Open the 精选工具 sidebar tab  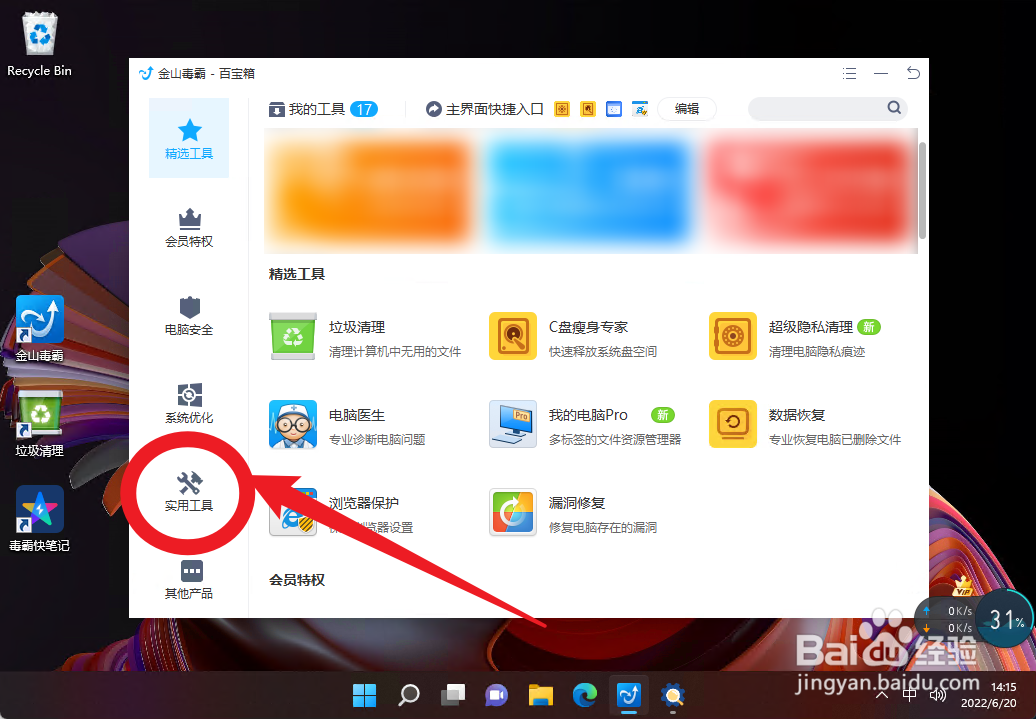pyautogui.click(x=189, y=139)
